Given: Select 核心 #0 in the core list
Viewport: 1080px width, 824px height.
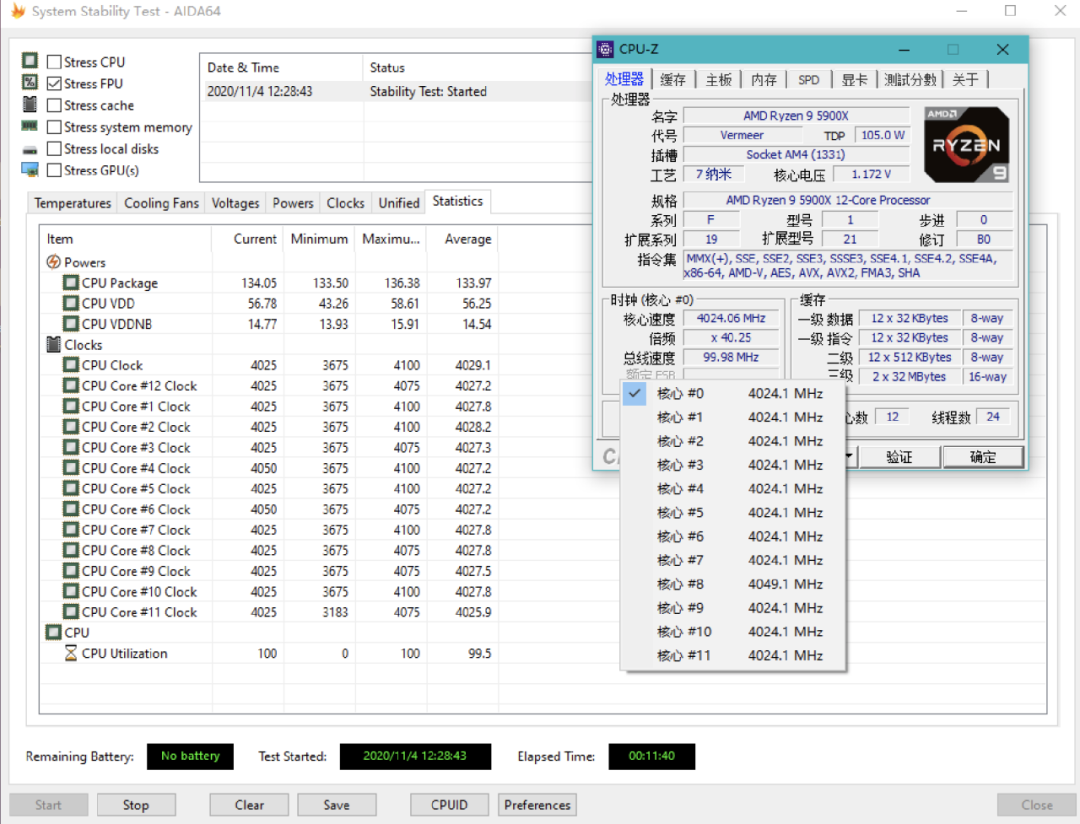Looking at the screenshot, I should [734, 393].
